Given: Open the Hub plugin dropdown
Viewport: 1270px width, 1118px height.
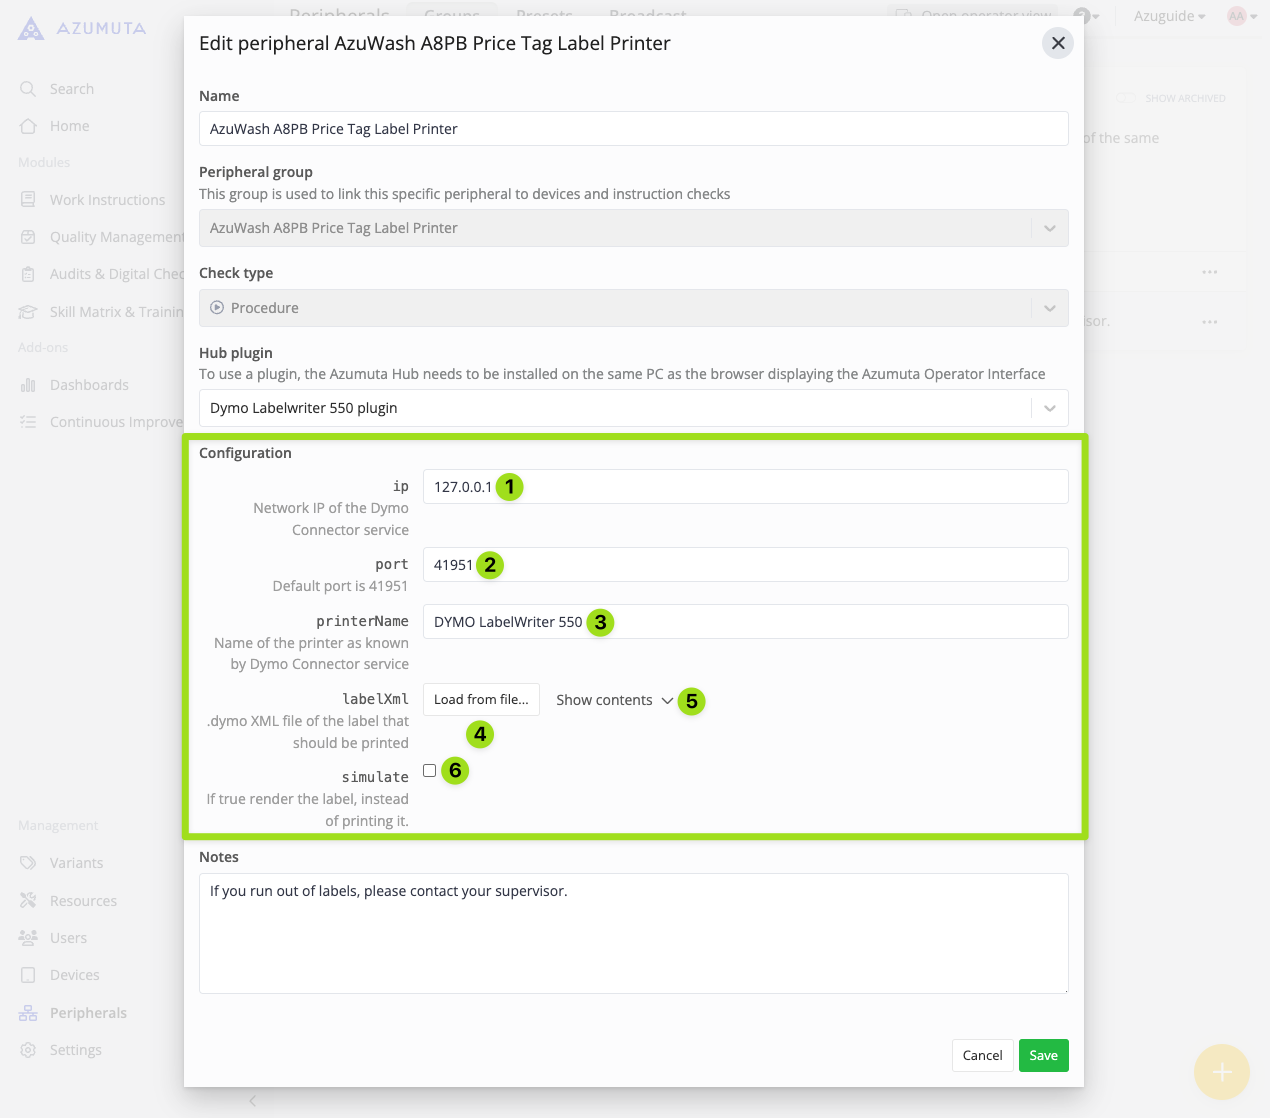Looking at the screenshot, I should pyautogui.click(x=633, y=408).
